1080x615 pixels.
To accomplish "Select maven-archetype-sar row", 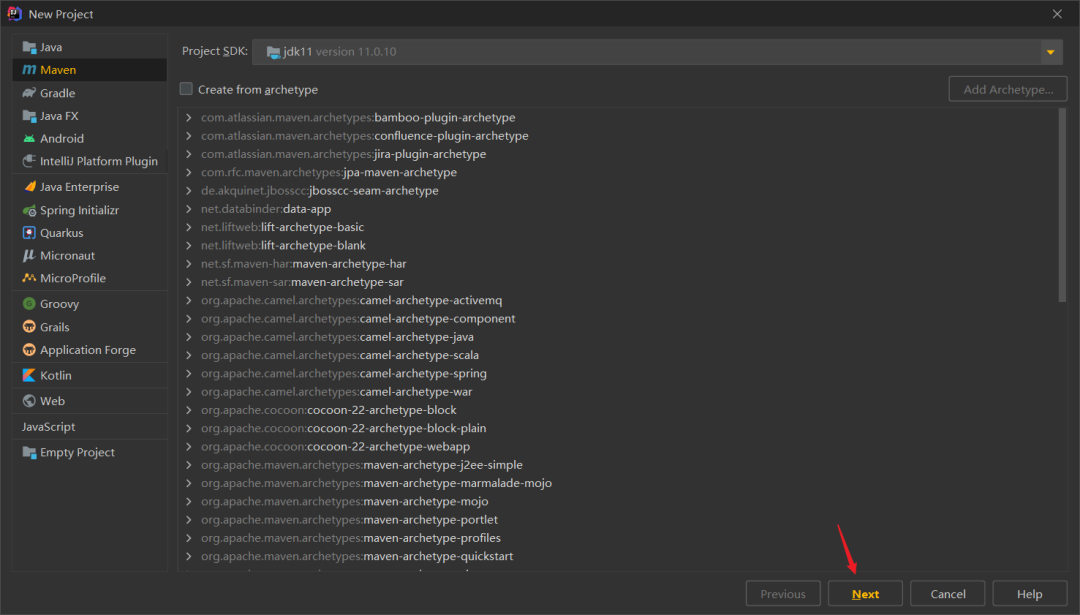I will (619, 282).
